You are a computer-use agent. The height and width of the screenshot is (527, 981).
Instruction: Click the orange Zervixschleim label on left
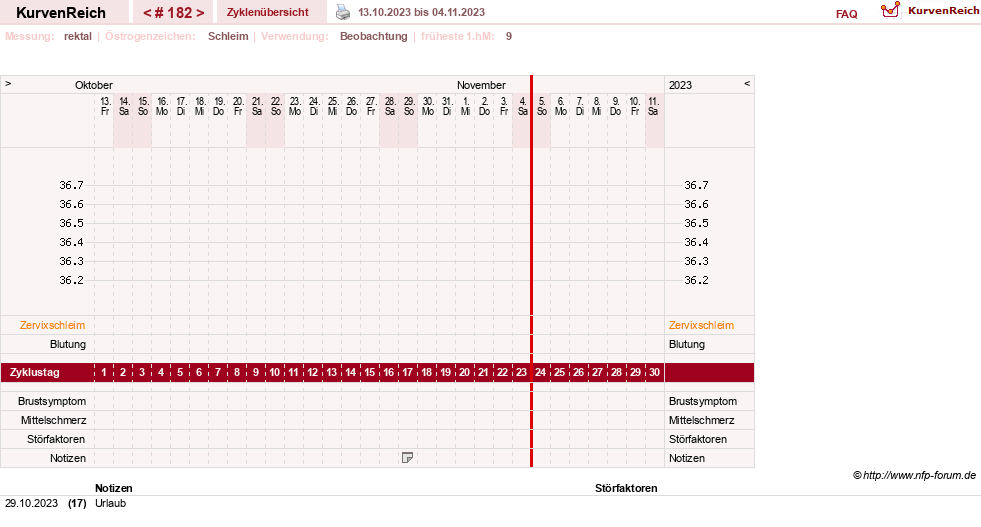(52, 325)
